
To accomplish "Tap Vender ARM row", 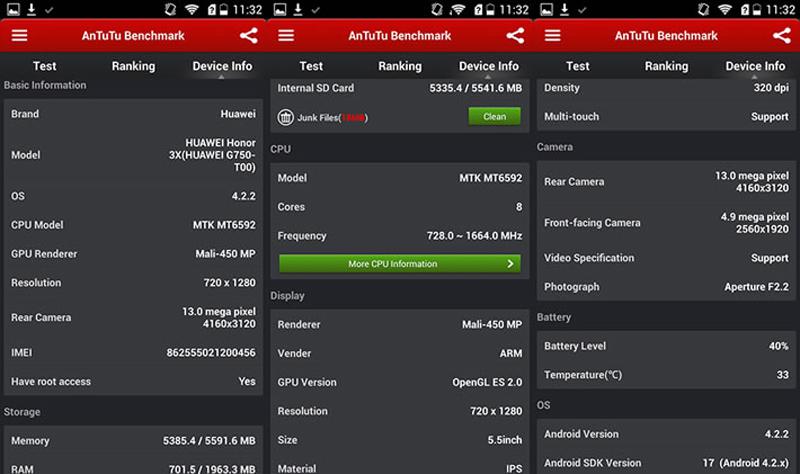I will [400, 353].
